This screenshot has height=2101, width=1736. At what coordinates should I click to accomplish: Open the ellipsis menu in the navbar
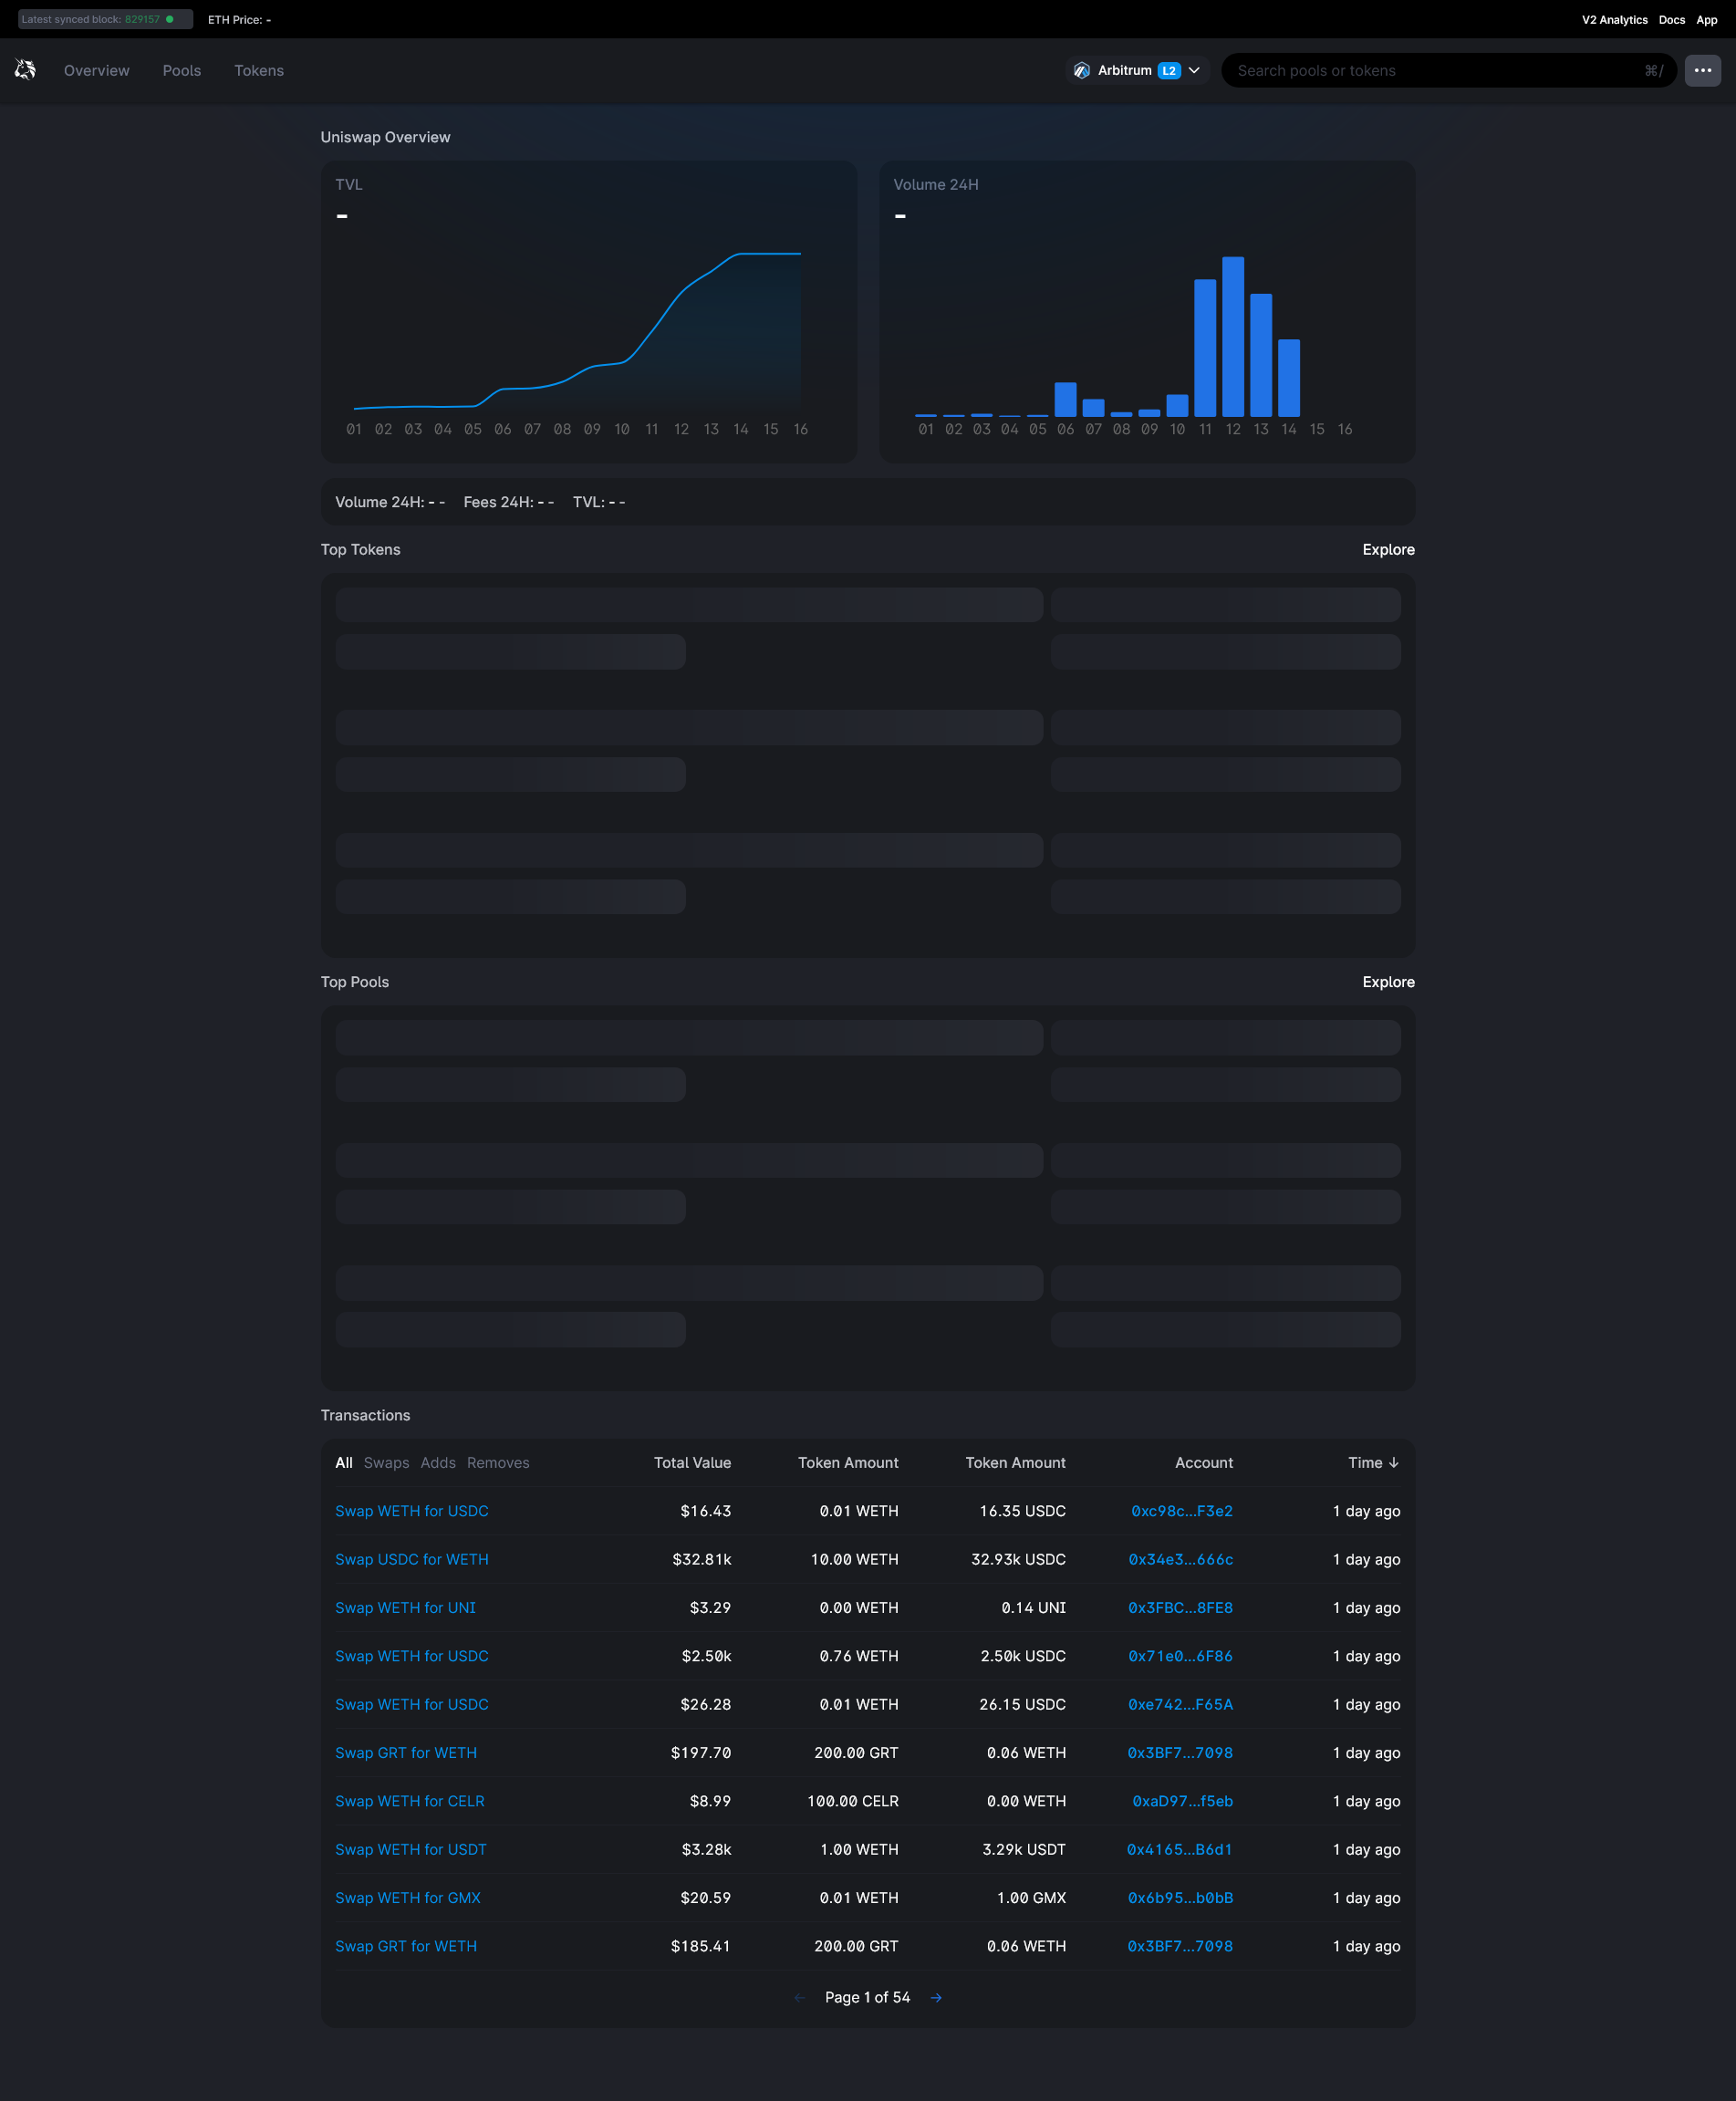point(1702,70)
